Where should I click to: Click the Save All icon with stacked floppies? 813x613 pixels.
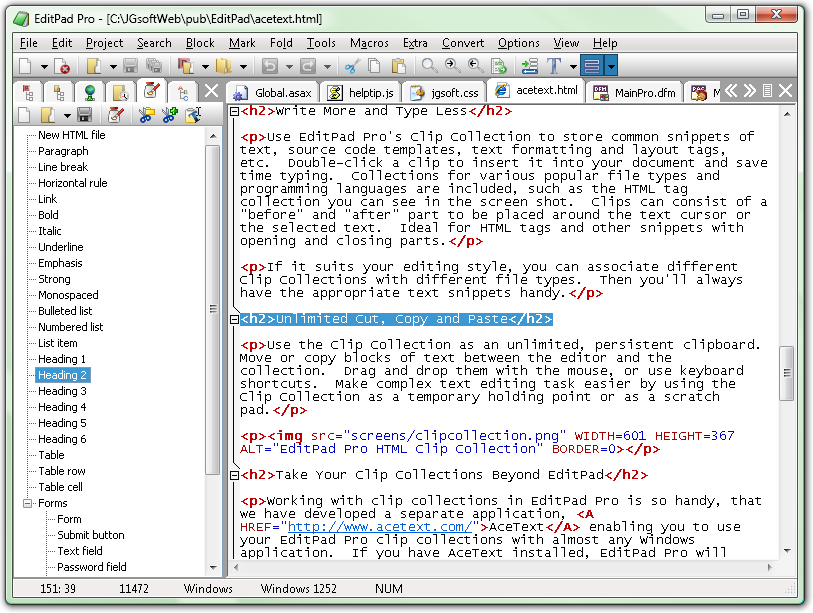(x=154, y=66)
